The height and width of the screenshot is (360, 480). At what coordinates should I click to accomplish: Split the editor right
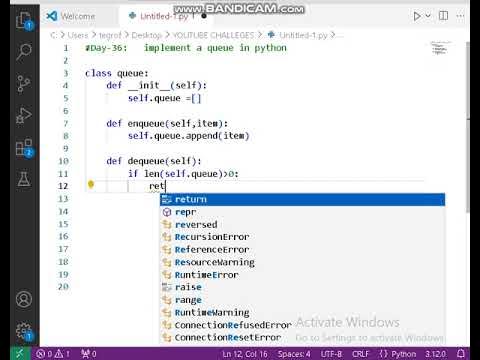click(443, 16)
